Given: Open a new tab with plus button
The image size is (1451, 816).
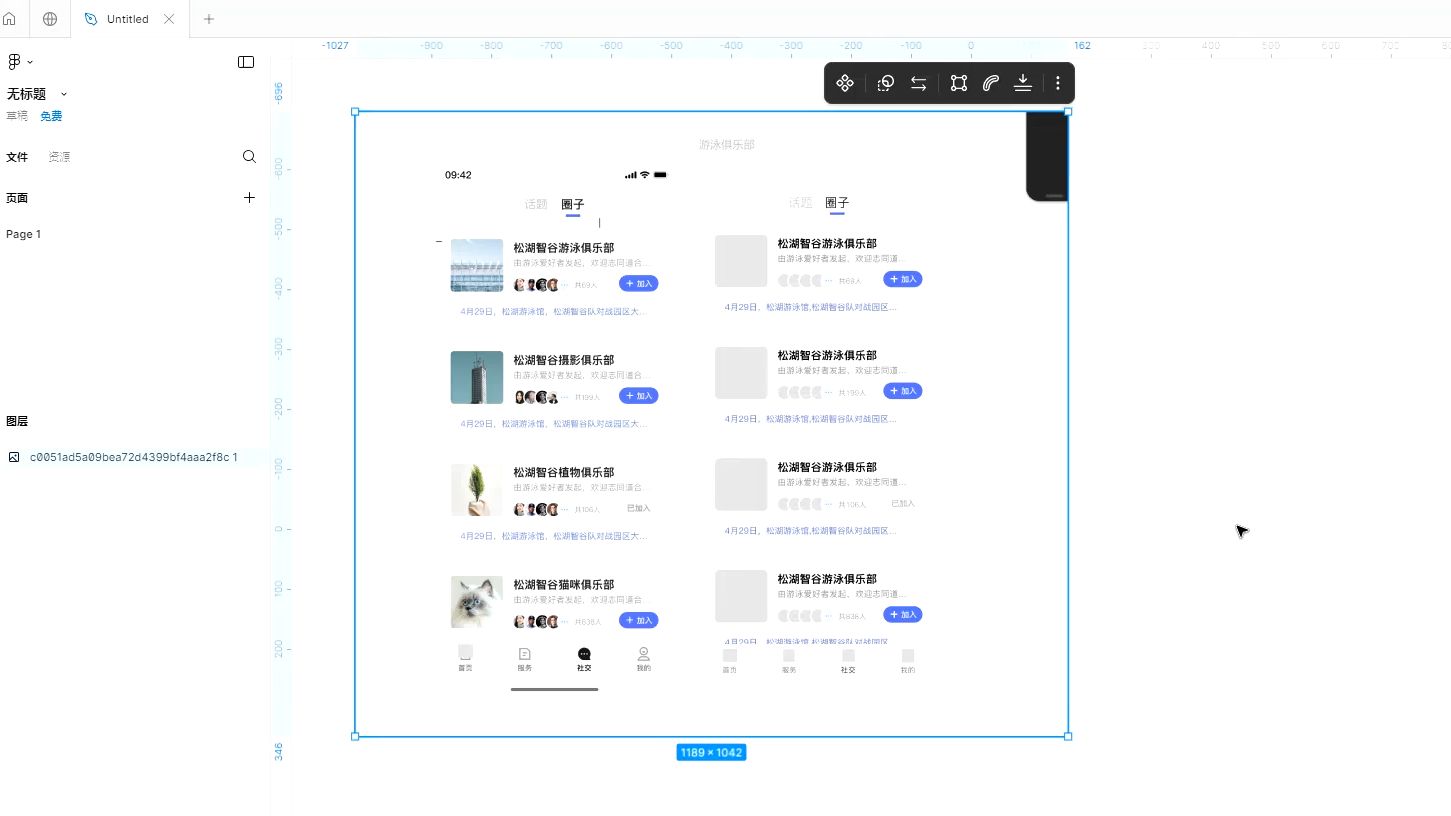Looking at the screenshot, I should tap(208, 19).
